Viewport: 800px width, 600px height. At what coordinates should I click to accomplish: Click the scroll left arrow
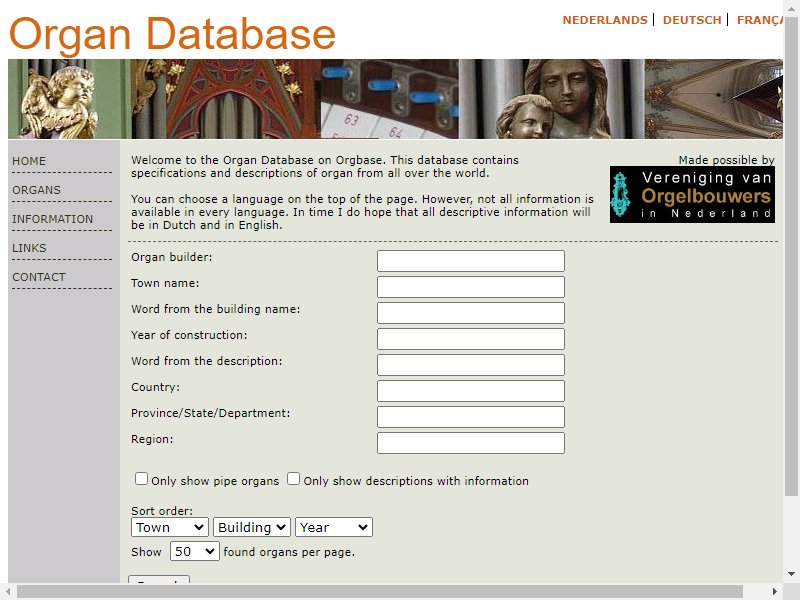[8, 592]
